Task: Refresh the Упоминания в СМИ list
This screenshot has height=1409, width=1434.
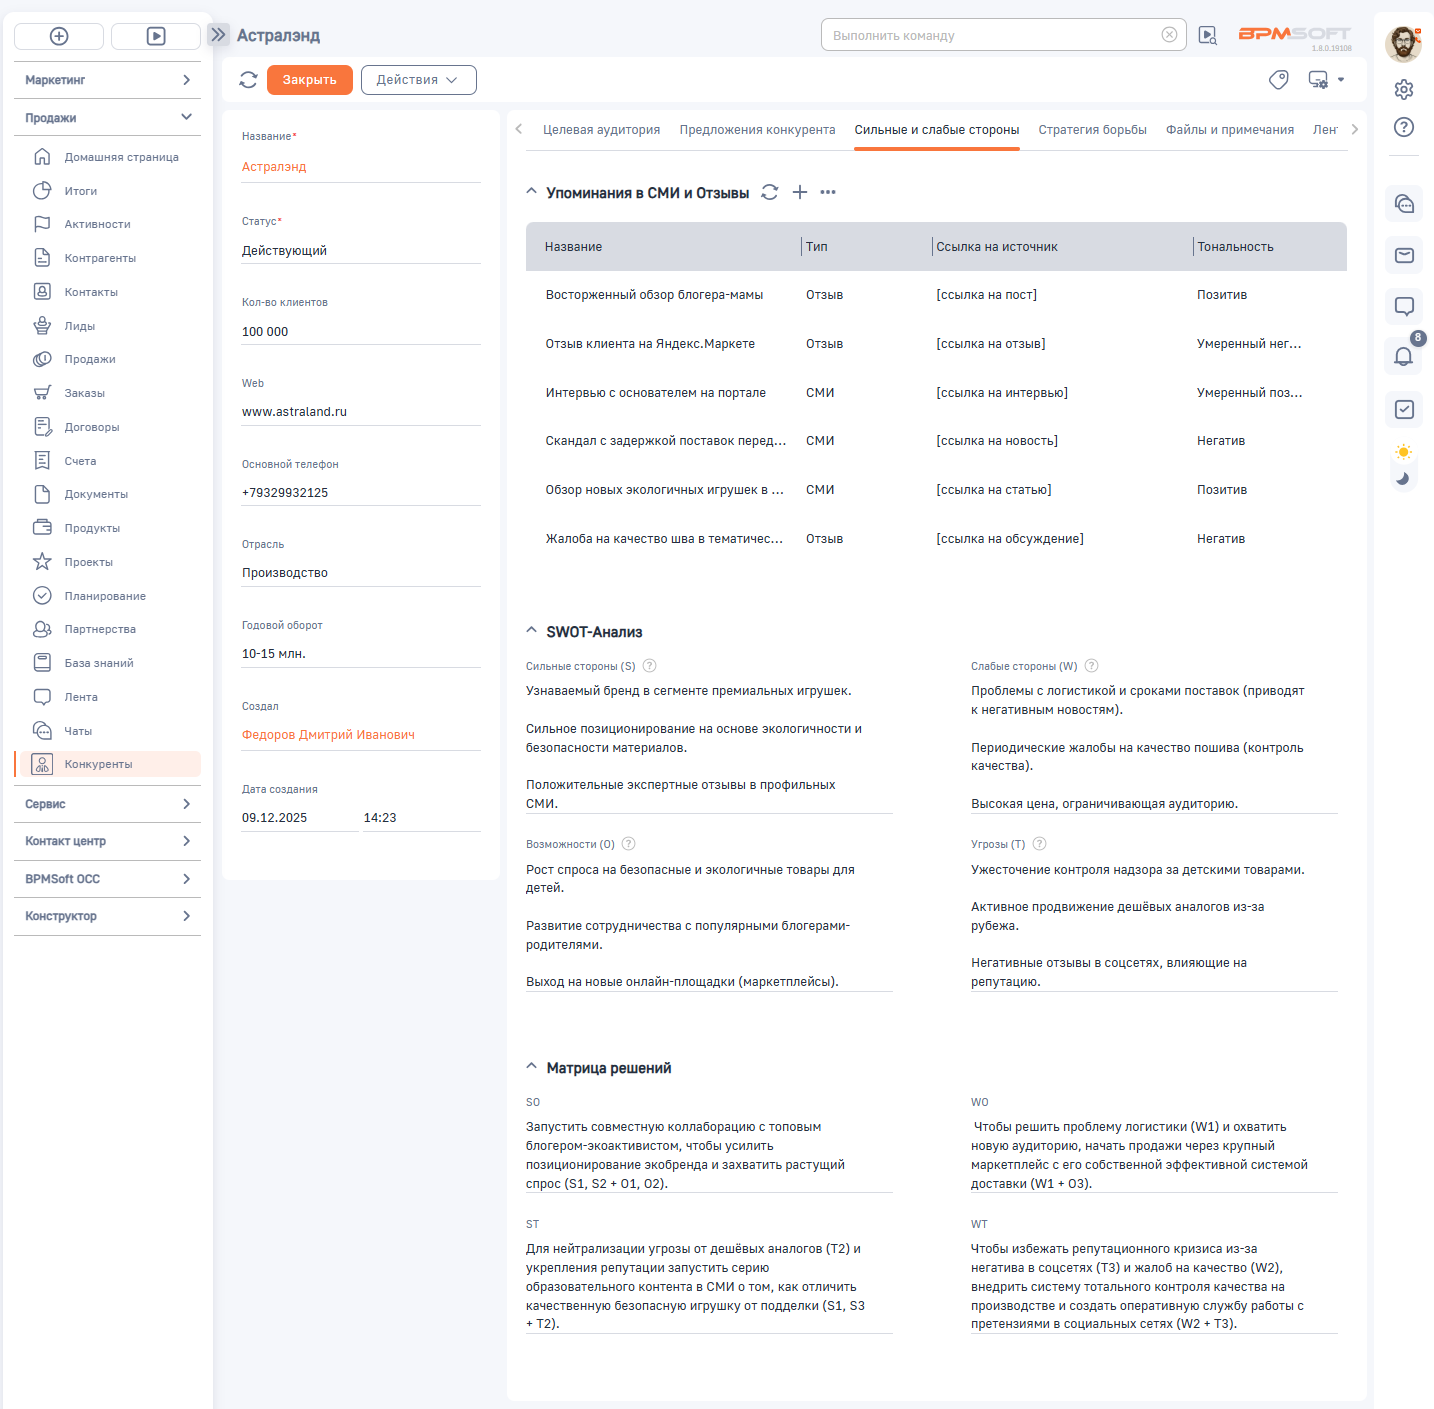Action: [x=769, y=192]
